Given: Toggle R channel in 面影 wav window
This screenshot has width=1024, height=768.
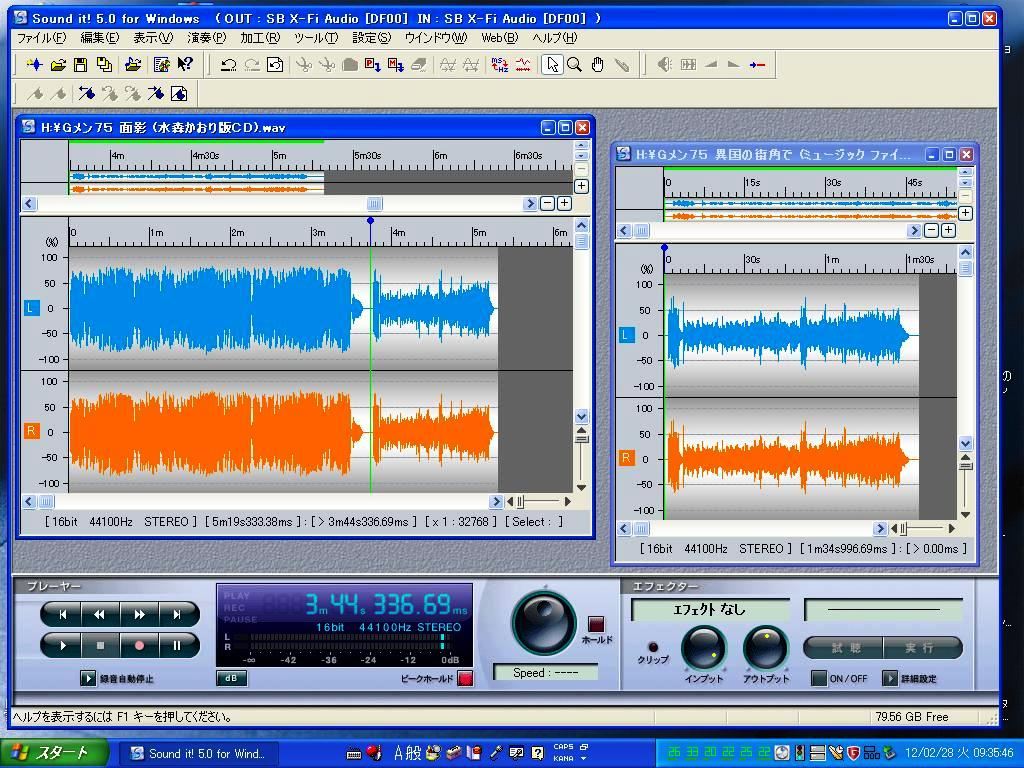Looking at the screenshot, I should [x=31, y=430].
